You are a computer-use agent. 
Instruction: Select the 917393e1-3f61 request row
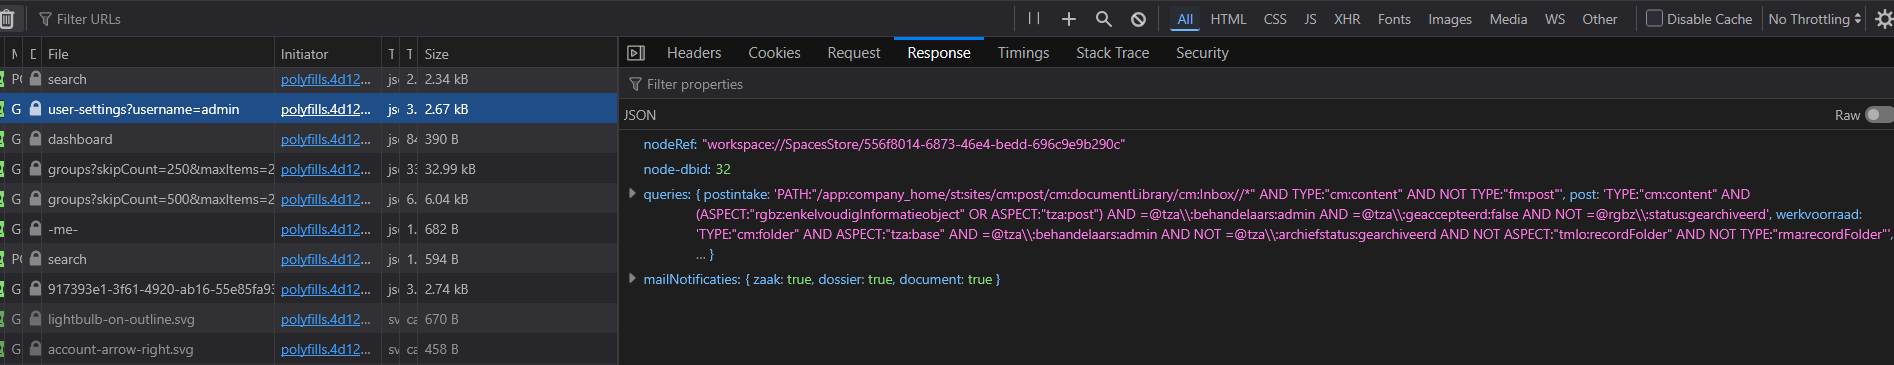pyautogui.click(x=308, y=289)
